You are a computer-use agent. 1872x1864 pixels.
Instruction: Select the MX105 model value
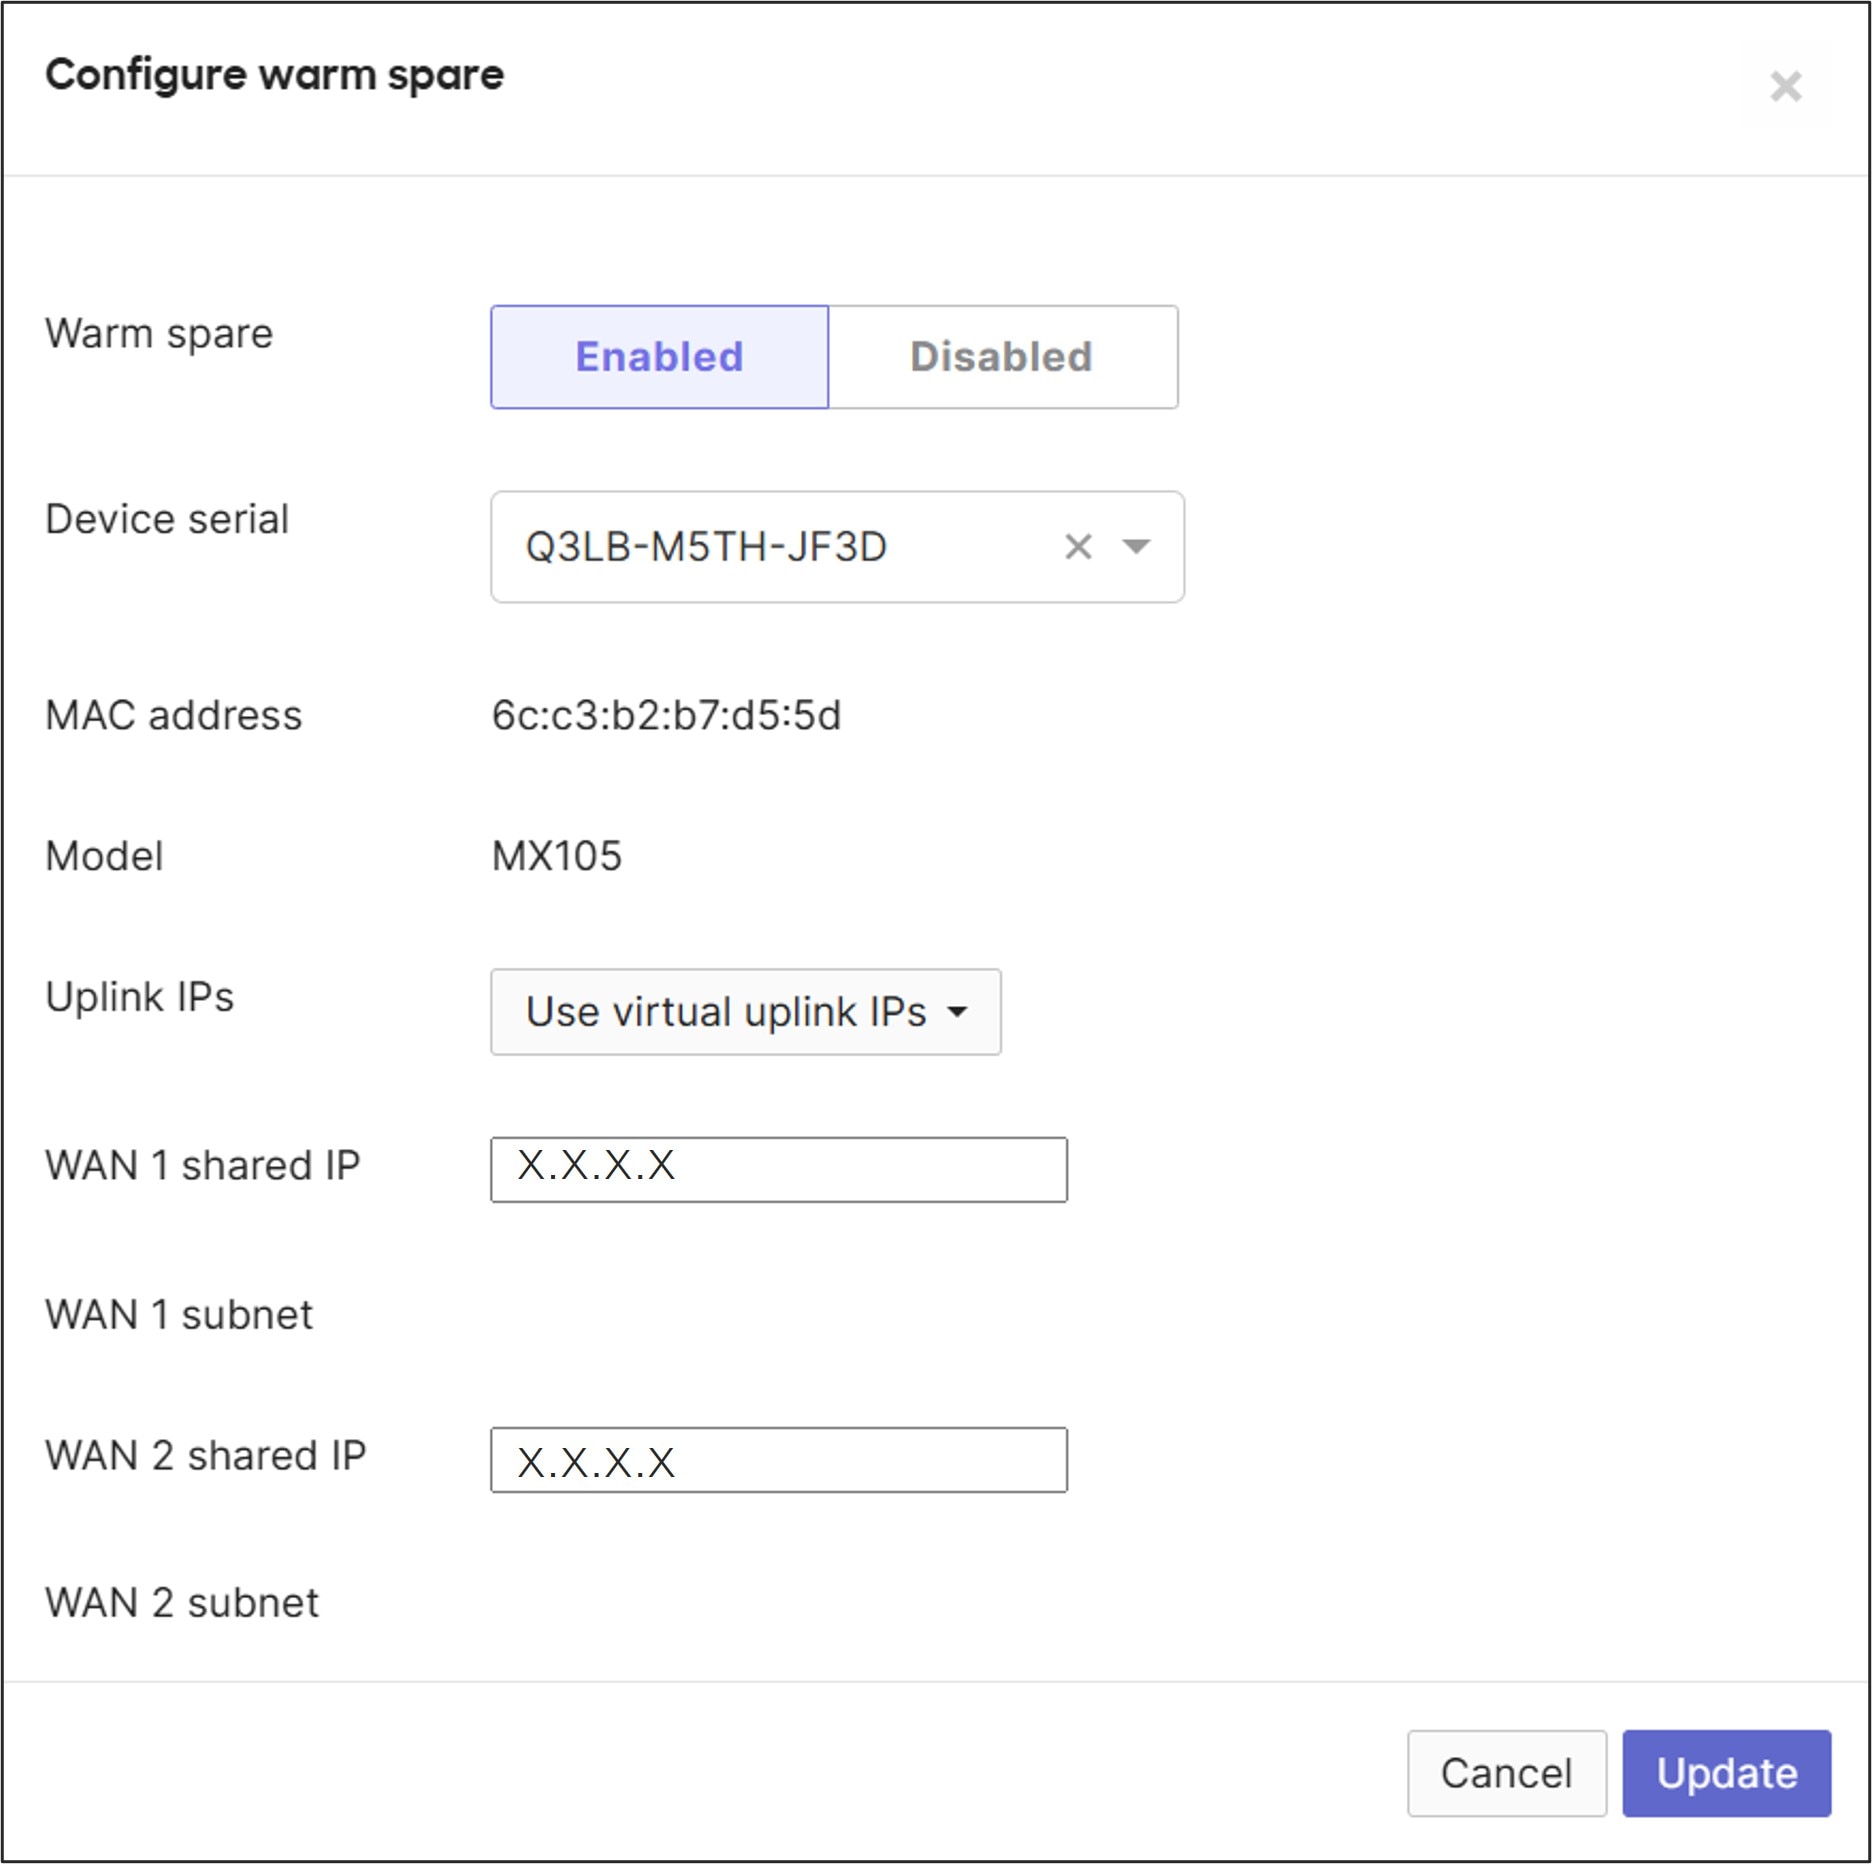(x=557, y=856)
